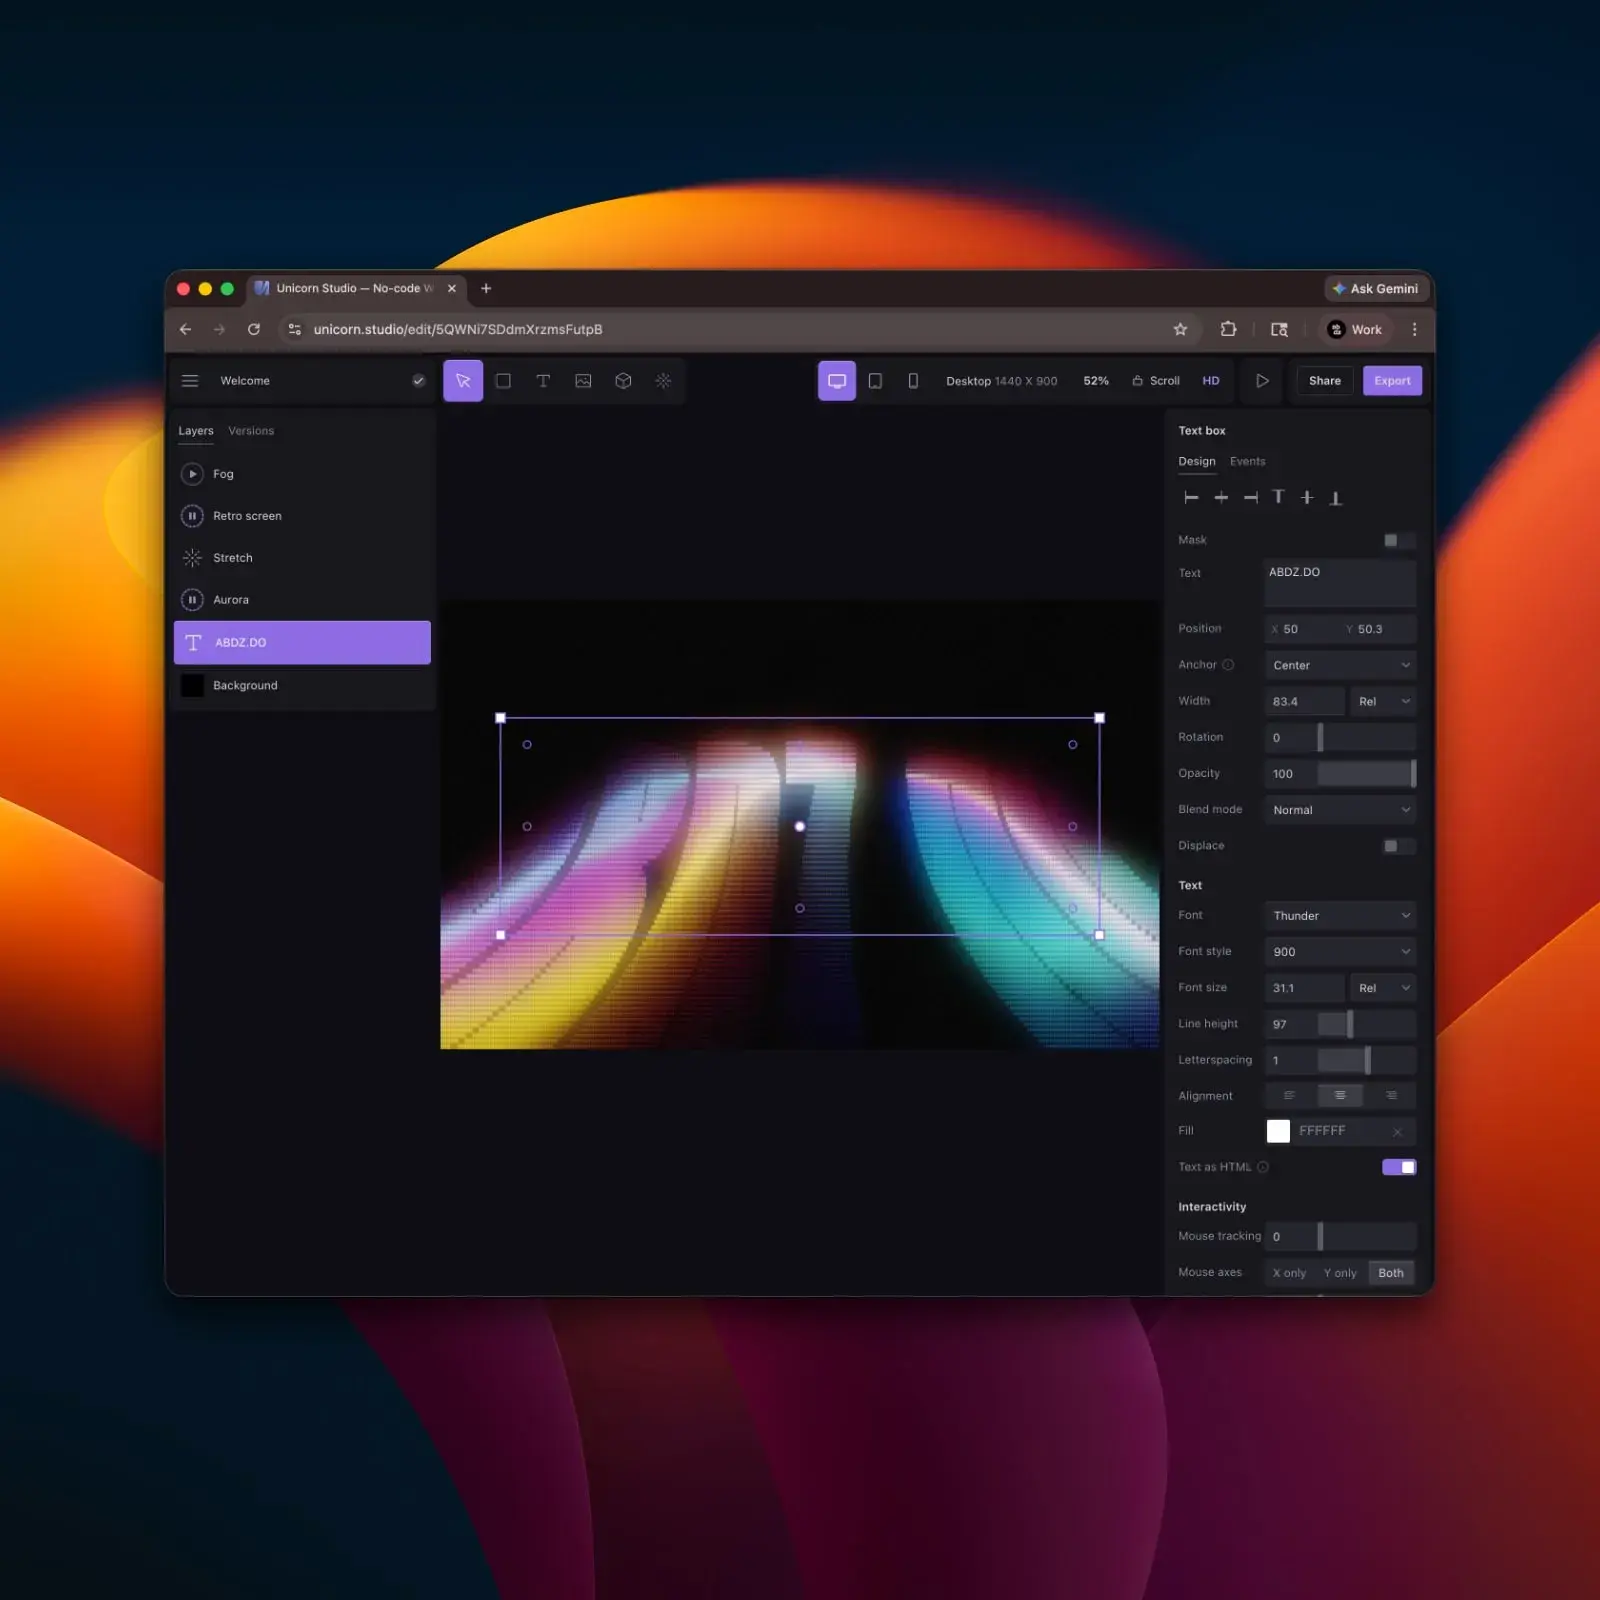Select the Shape tool
This screenshot has width=1600, height=1600.
503,380
